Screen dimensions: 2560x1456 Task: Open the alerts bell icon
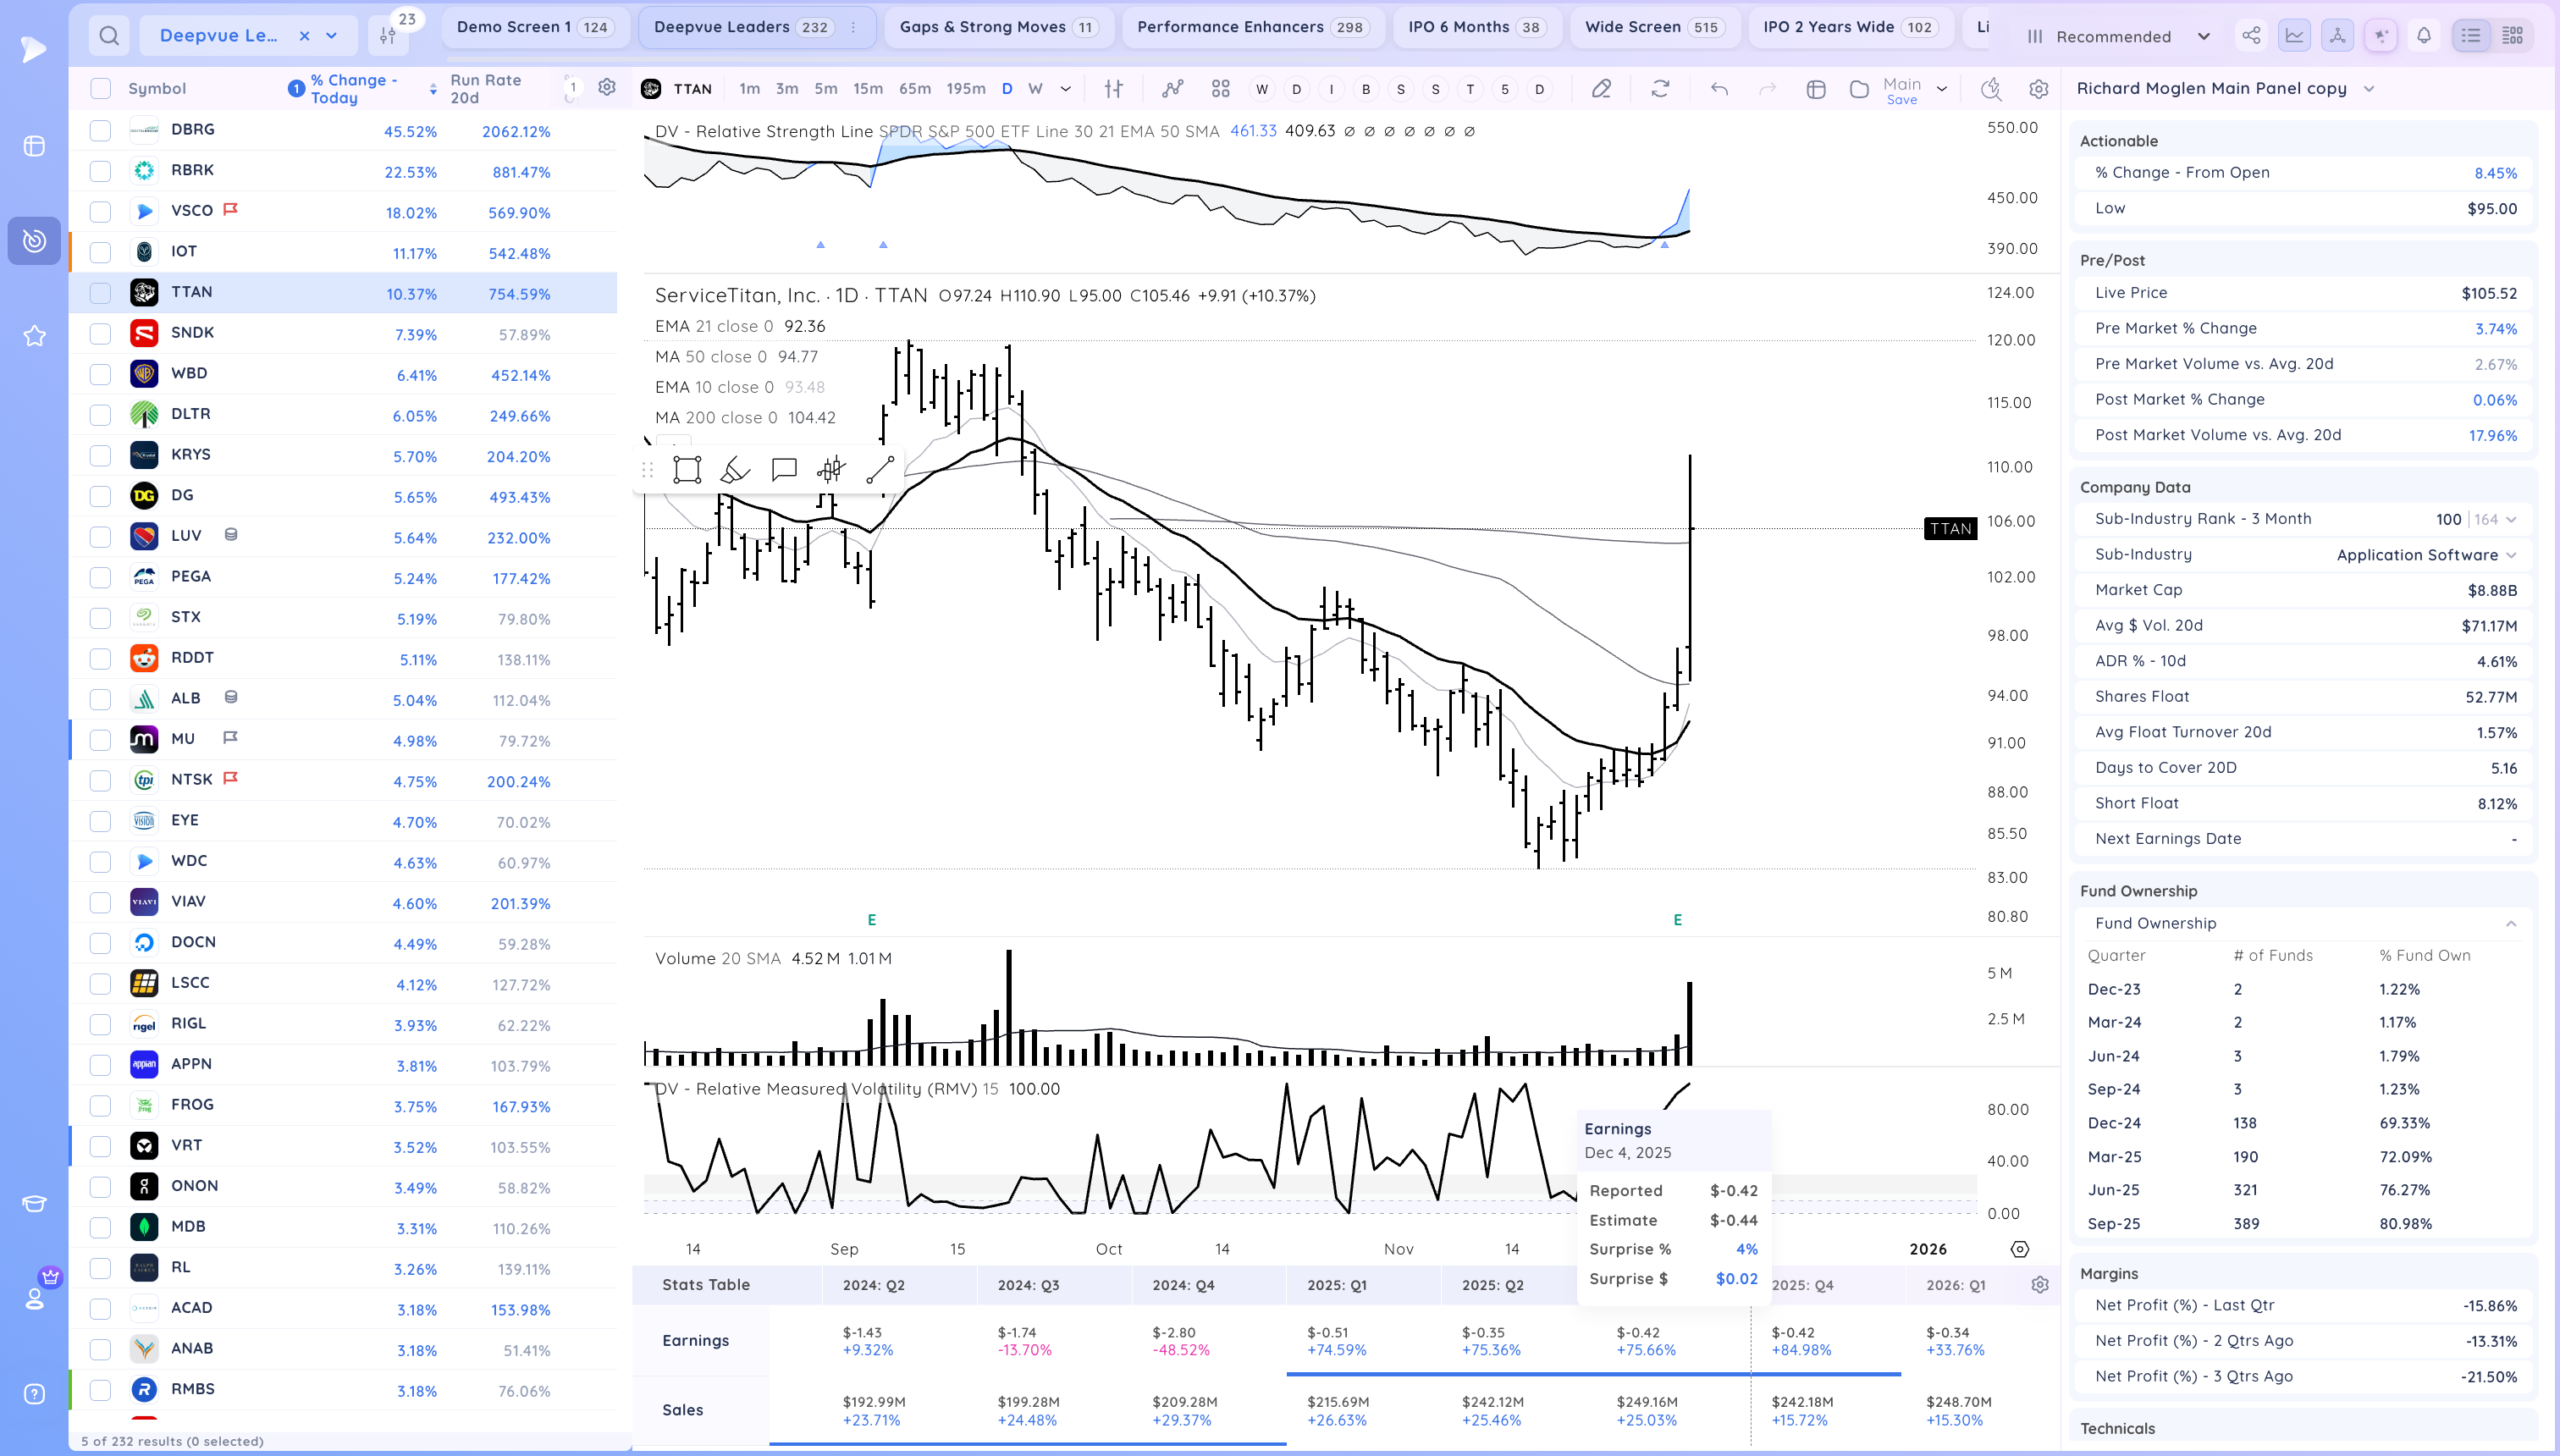click(x=2424, y=36)
